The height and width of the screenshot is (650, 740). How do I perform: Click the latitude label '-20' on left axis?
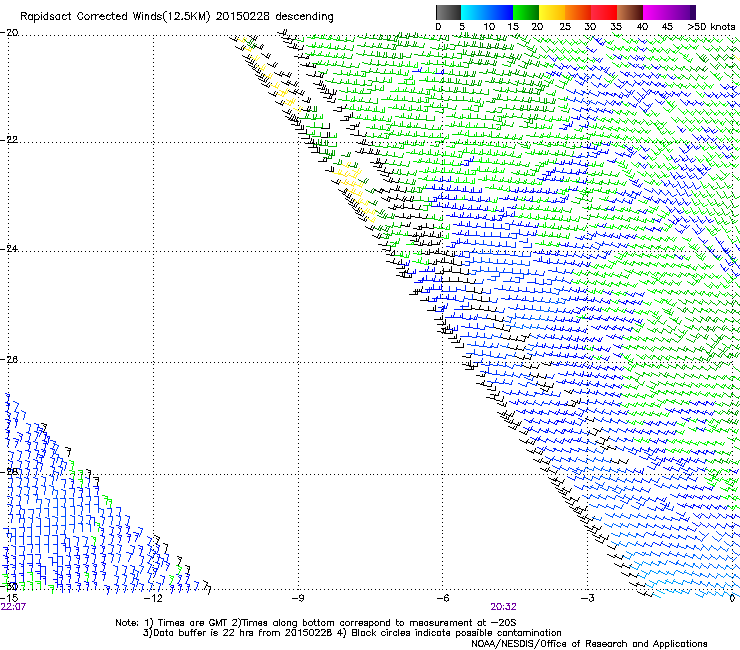tap(9, 32)
